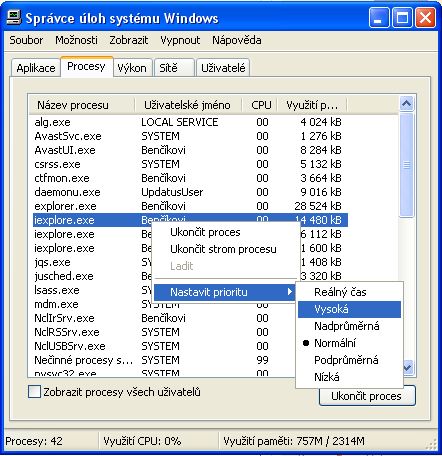Screen dimensions: 442x456
Task: Open the Soubor menu
Action: click(x=26, y=40)
